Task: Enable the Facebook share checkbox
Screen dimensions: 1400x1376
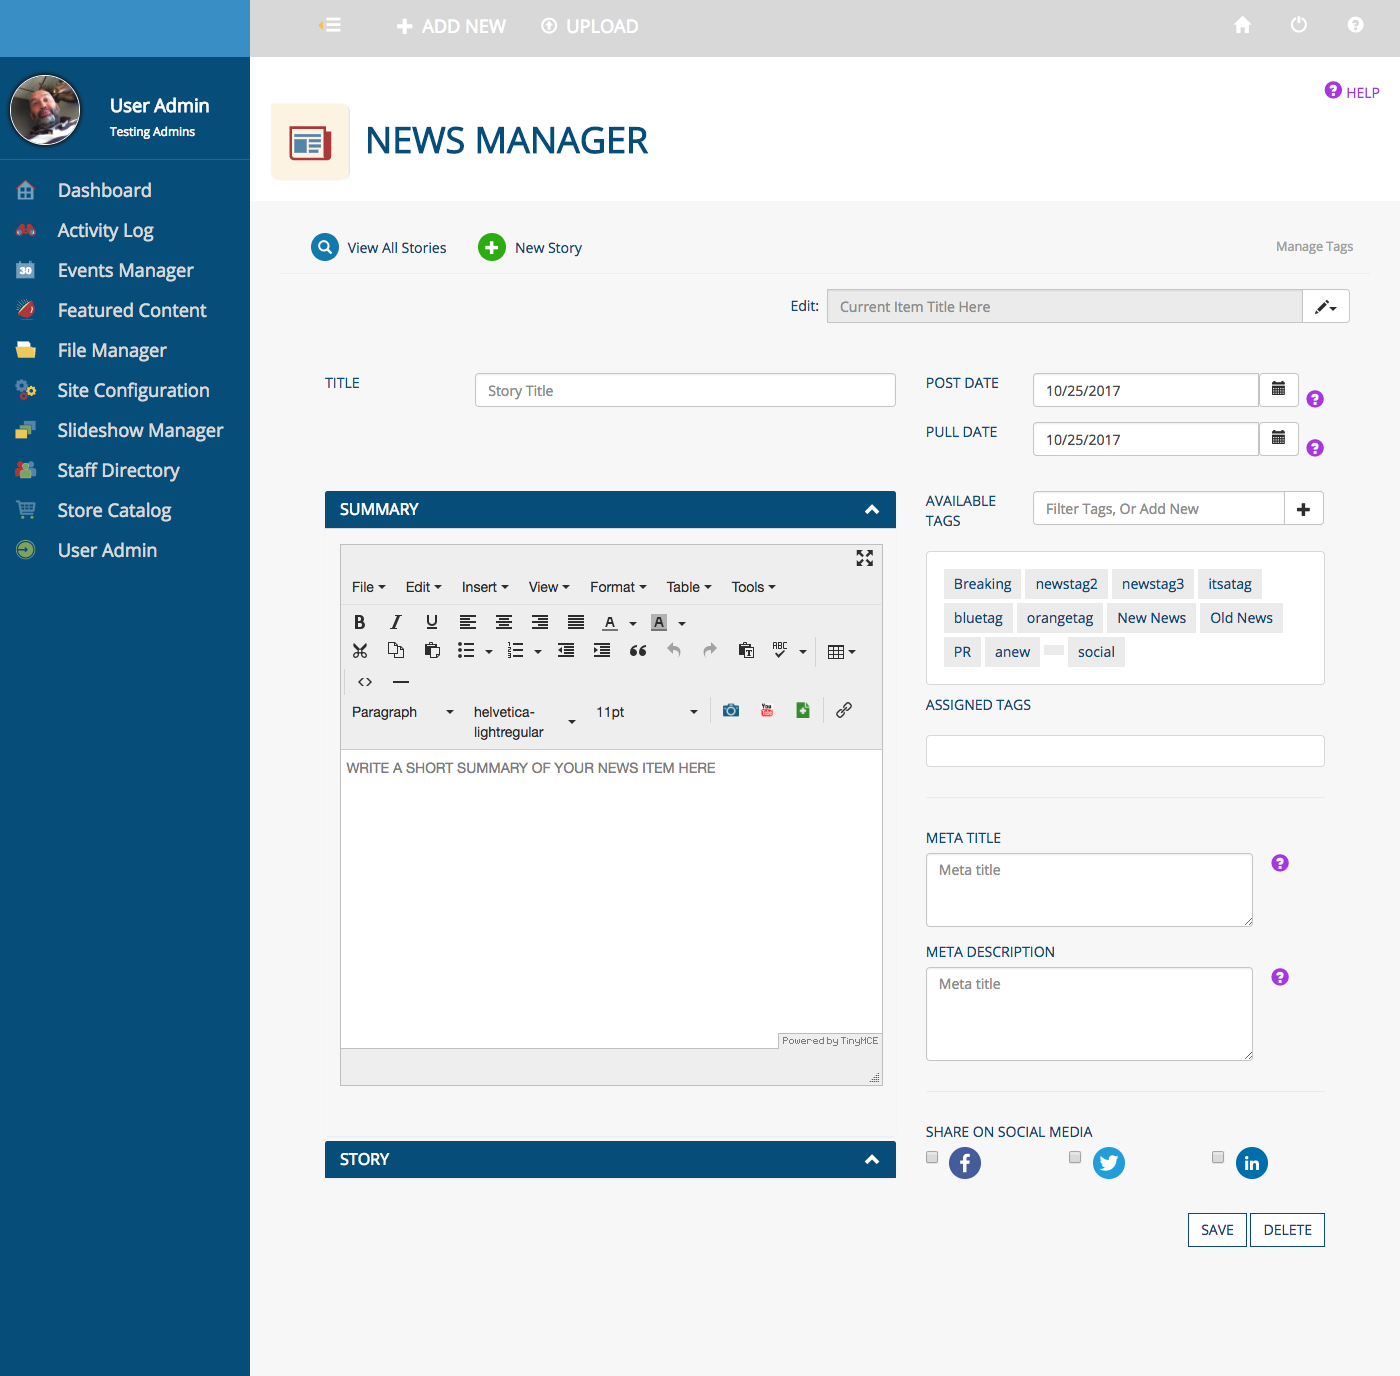Action: coord(932,1157)
